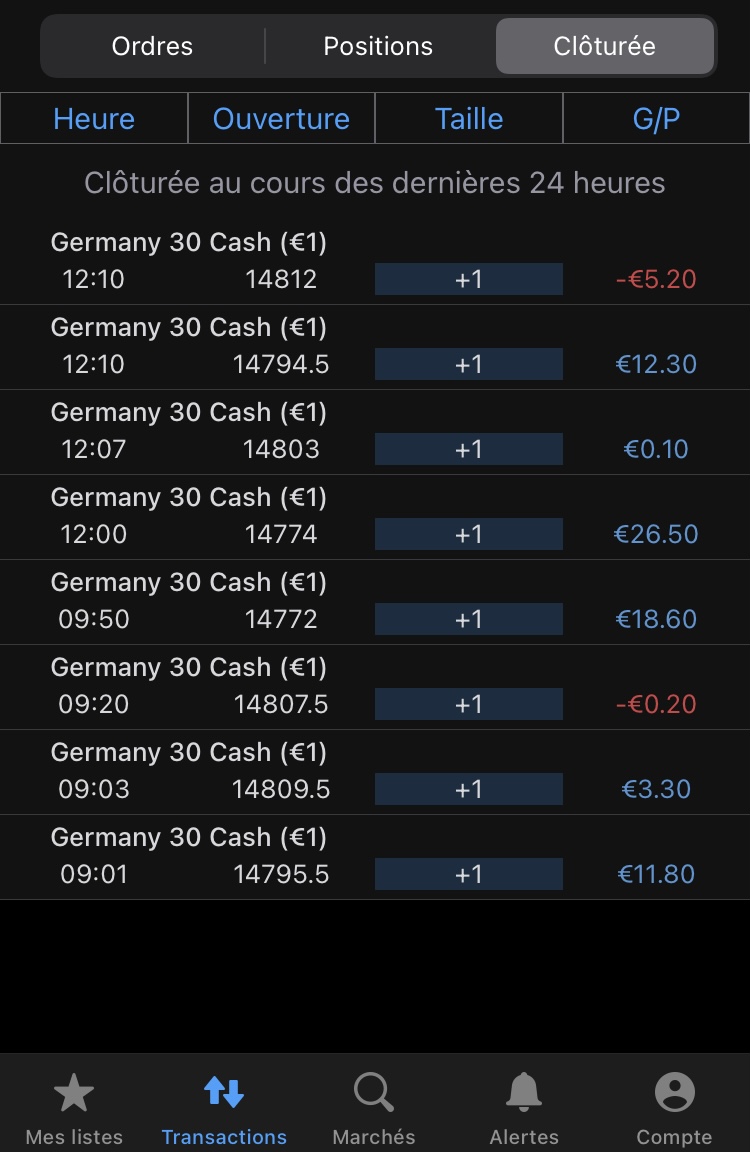Open Compte profile icon
Viewport: 750px width, 1152px height.
point(674,1093)
